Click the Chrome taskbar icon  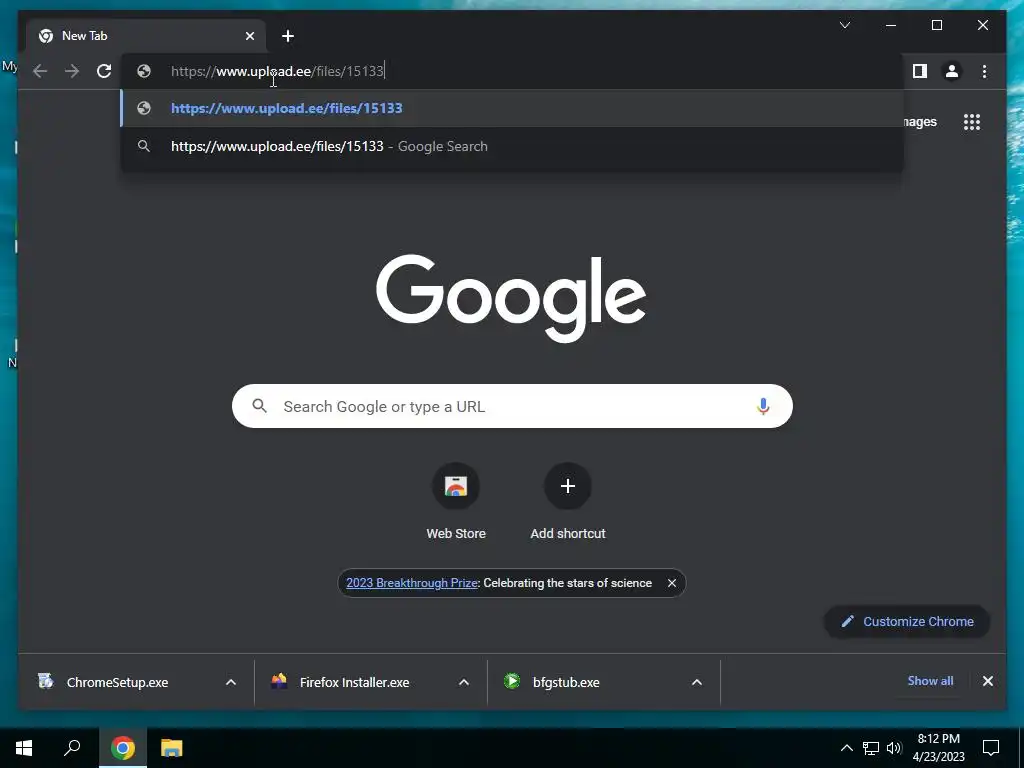(122, 748)
